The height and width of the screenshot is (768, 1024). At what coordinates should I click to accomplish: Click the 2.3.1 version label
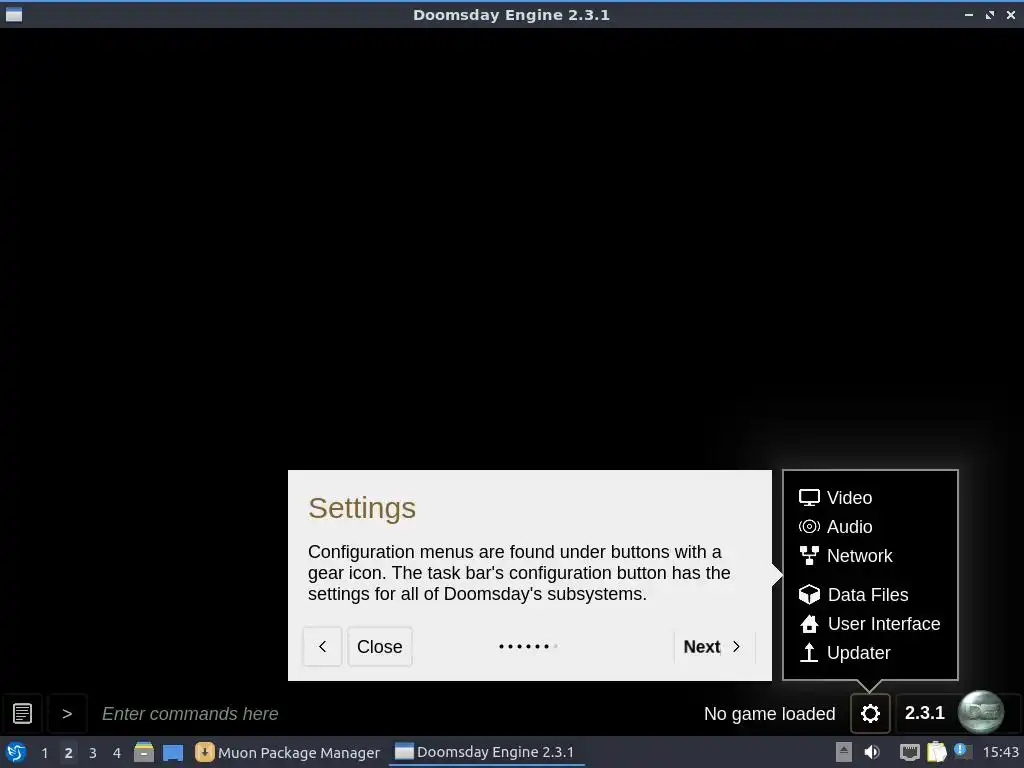tap(925, 712)
